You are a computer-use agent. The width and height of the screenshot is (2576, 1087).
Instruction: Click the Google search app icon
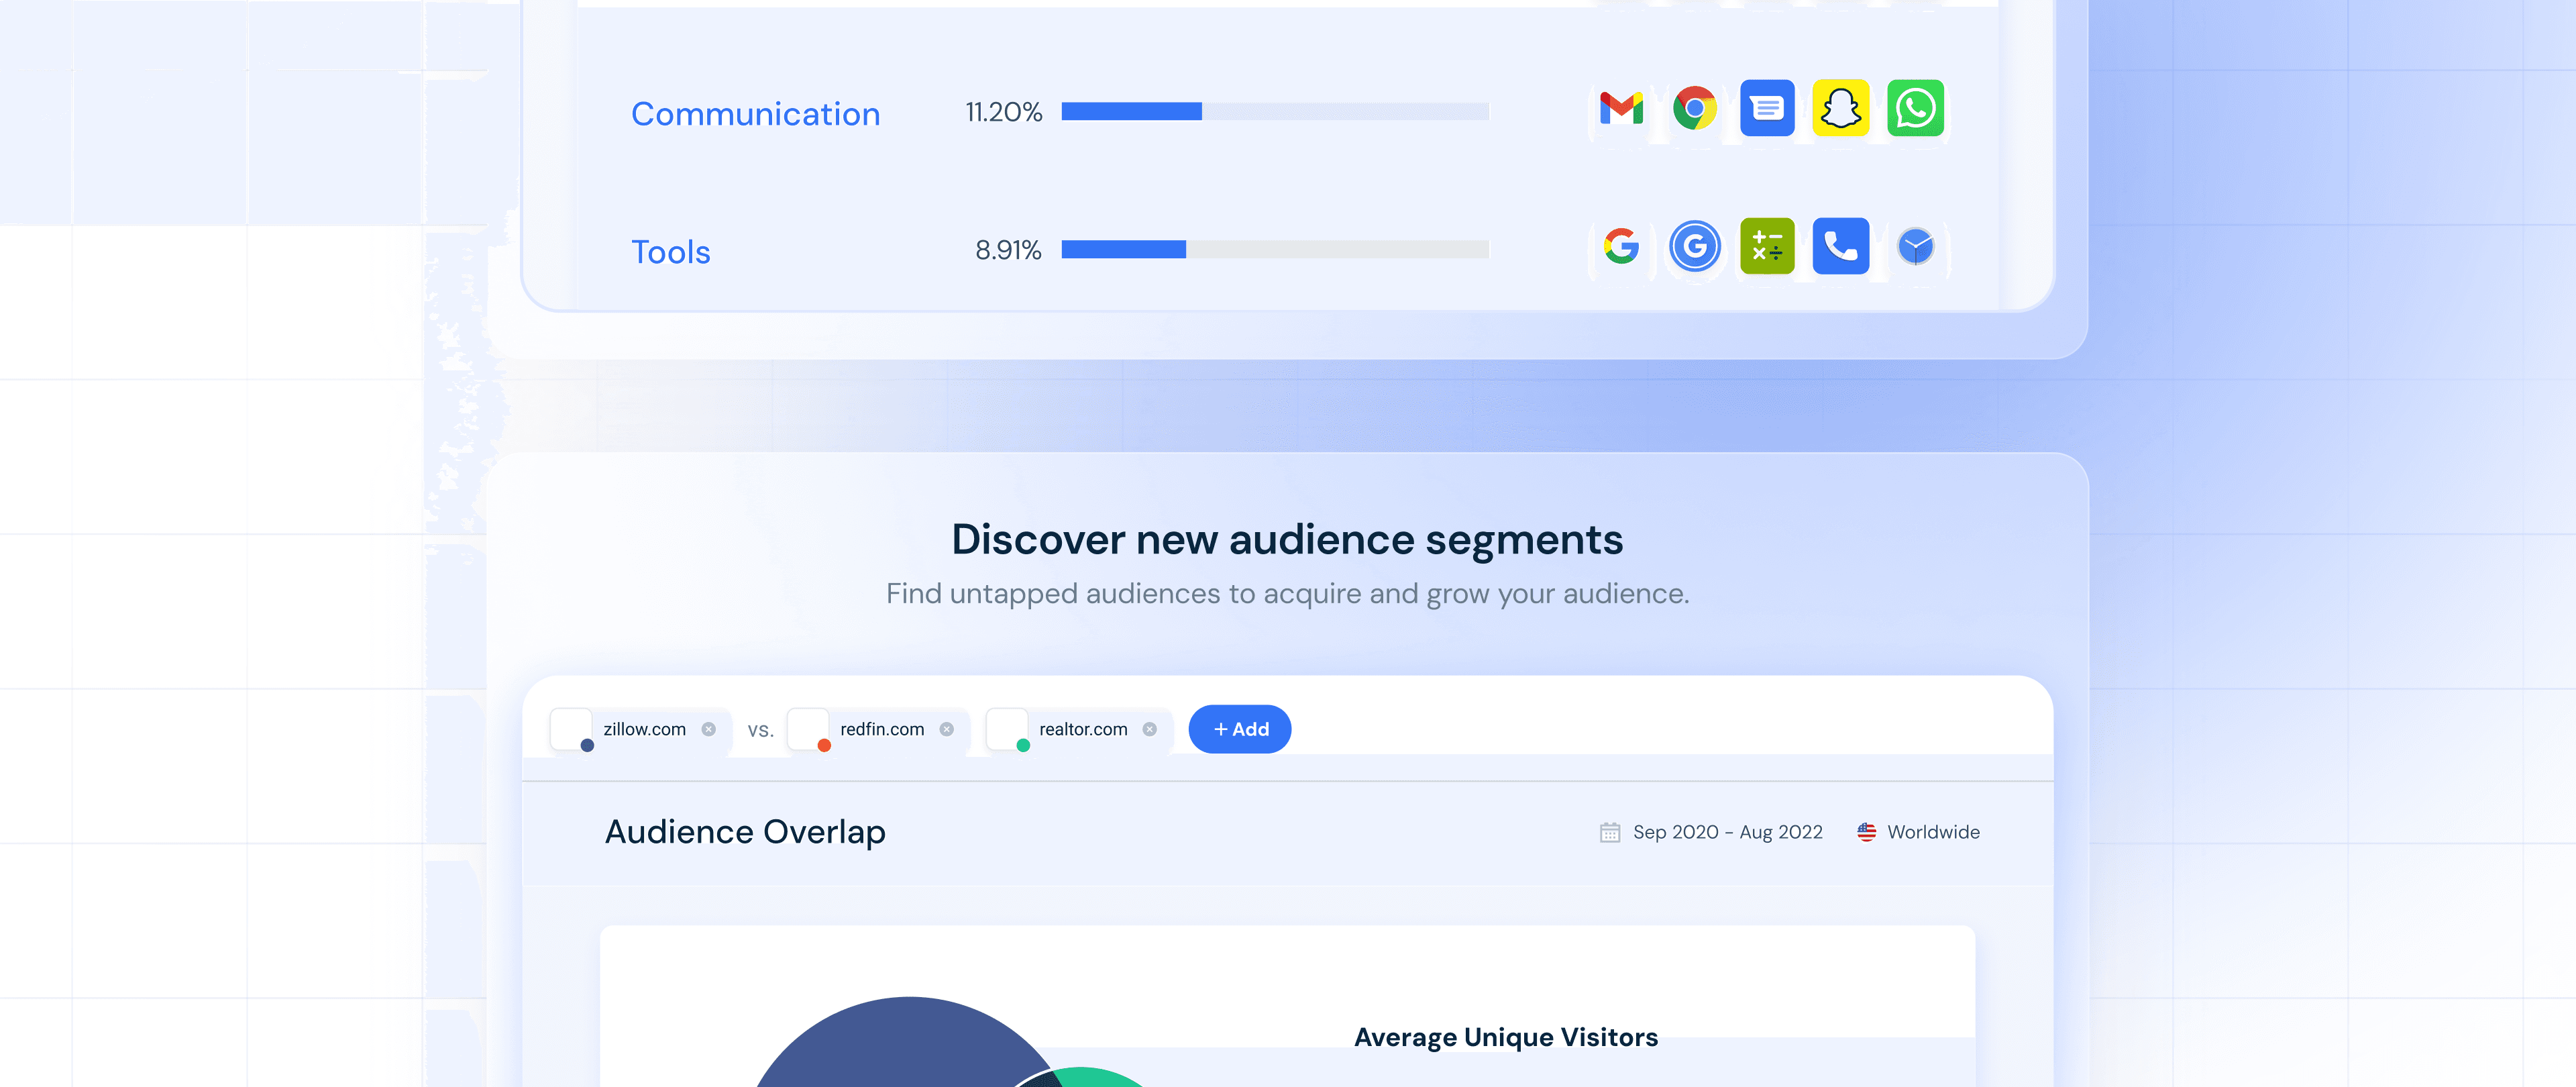tap(1621, 246)
